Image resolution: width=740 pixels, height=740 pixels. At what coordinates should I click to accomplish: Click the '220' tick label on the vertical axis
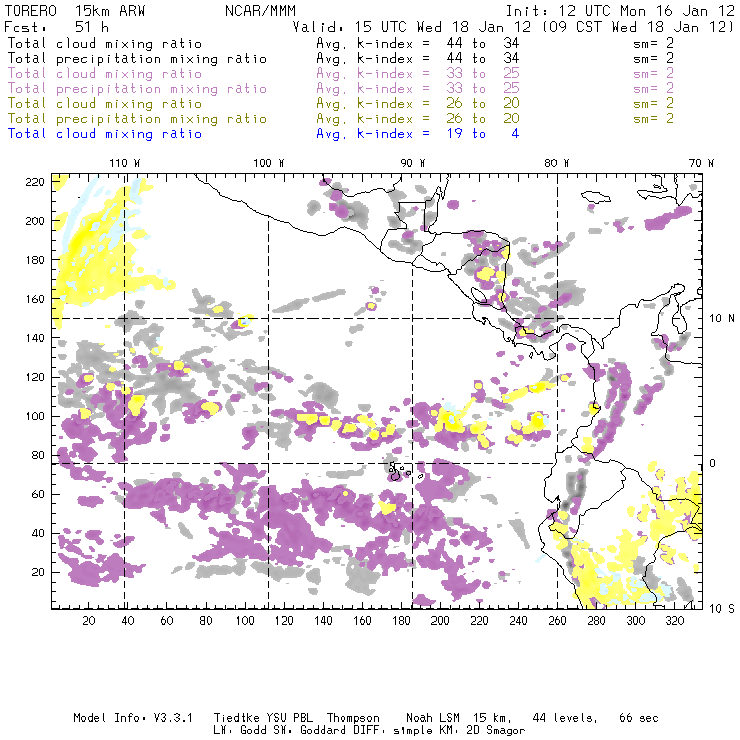pyautogui.click(x=35, y=182)
